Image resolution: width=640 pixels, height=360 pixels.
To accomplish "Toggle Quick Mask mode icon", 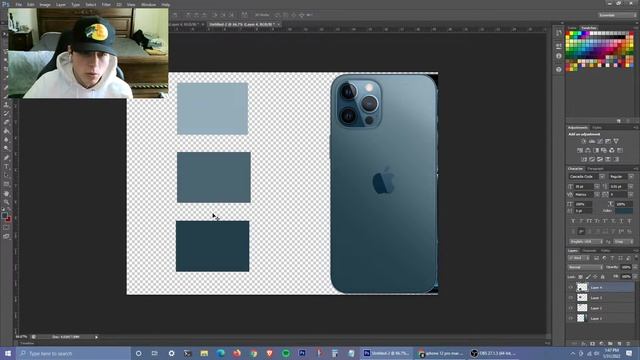I will 6,228.
